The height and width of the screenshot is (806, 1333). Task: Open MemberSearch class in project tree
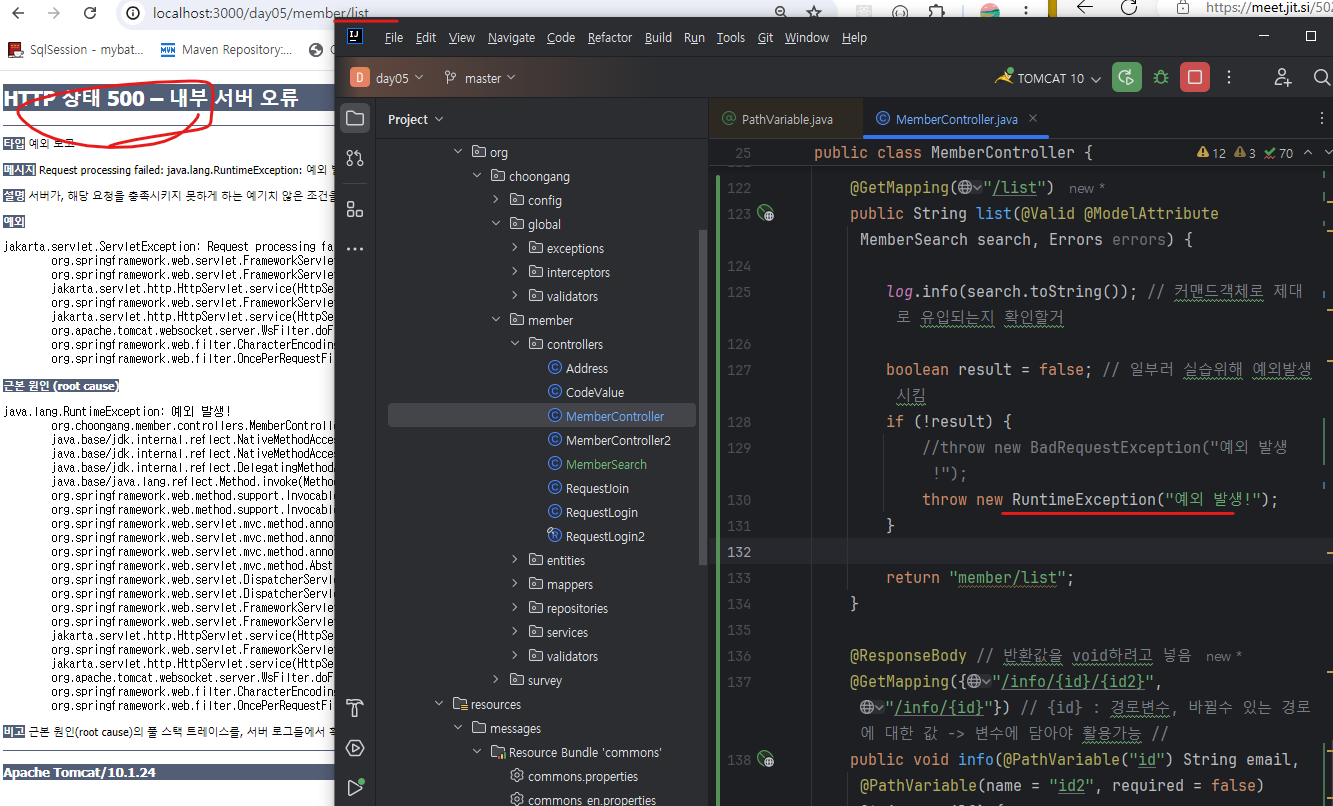tap(605, 464)
